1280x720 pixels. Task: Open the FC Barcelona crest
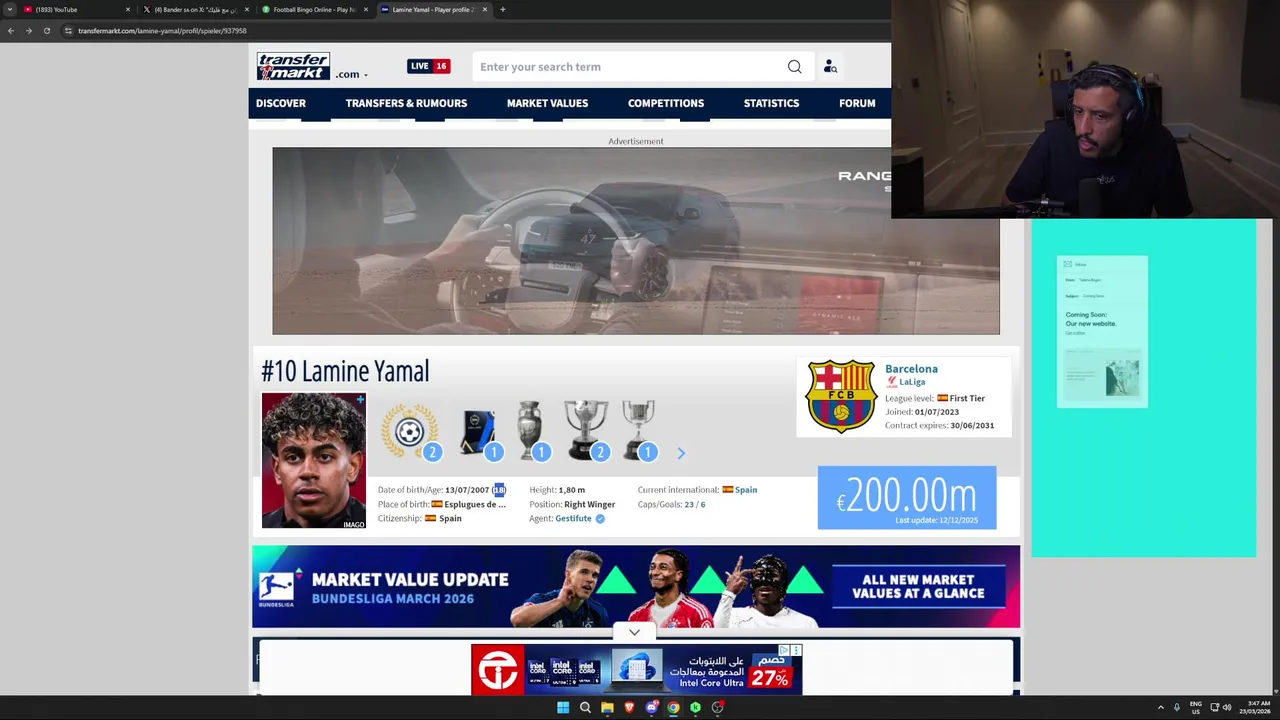[x=841, y=396]
